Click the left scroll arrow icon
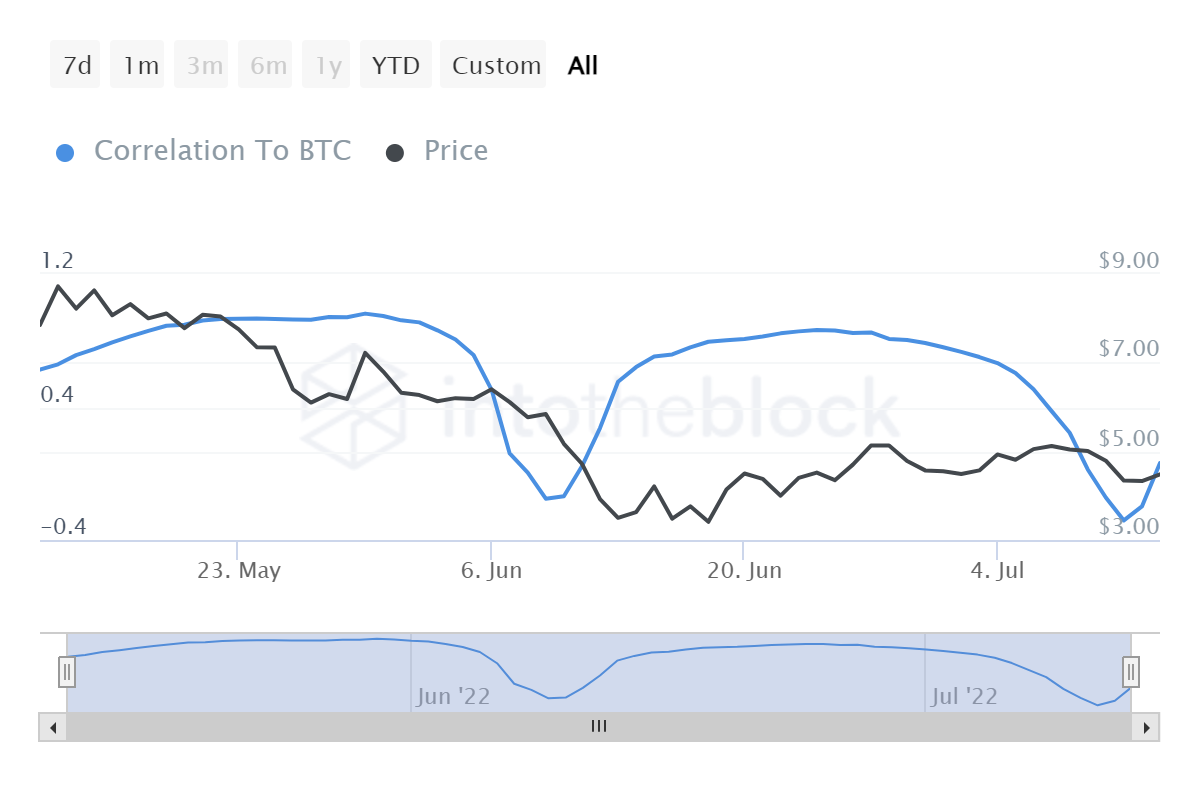This screenshot has width=1200, height=800. point(53,727)
